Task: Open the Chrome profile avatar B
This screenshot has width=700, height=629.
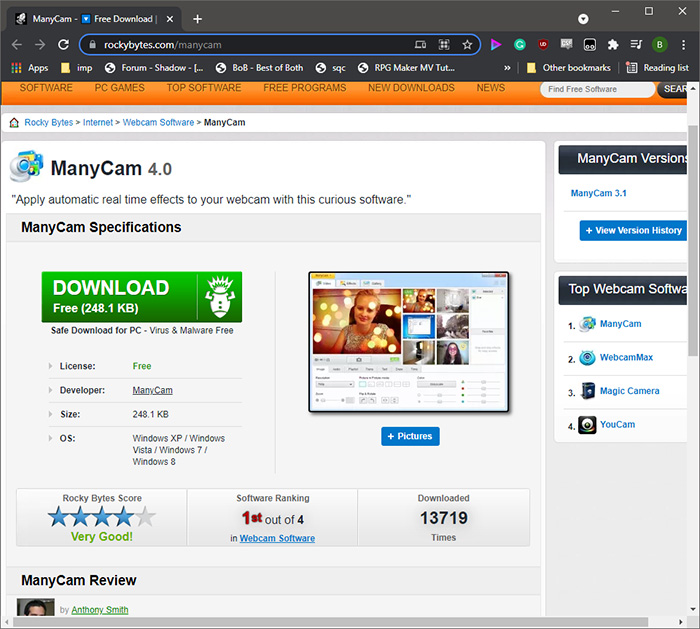Action: [659, 45]
